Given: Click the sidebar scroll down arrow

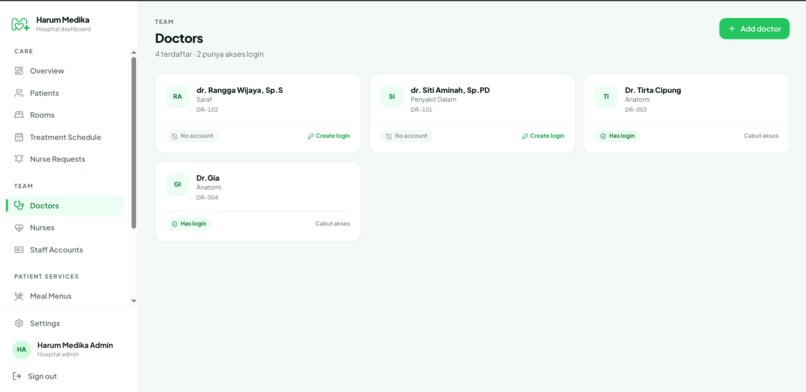Looking at the screenshot, I should click(x=134, y=301).
